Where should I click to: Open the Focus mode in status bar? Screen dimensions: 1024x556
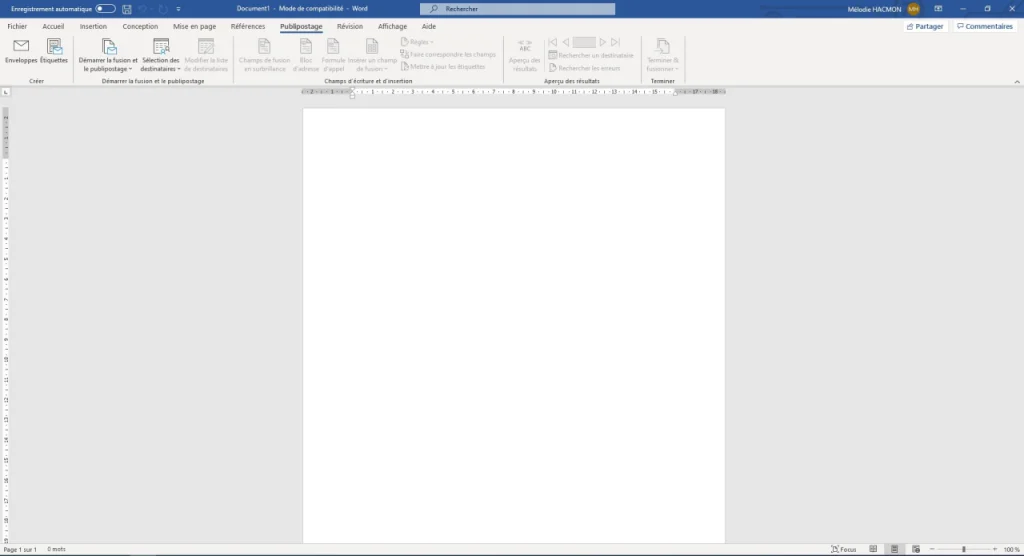pyautogui.click(x=844, y=549)
